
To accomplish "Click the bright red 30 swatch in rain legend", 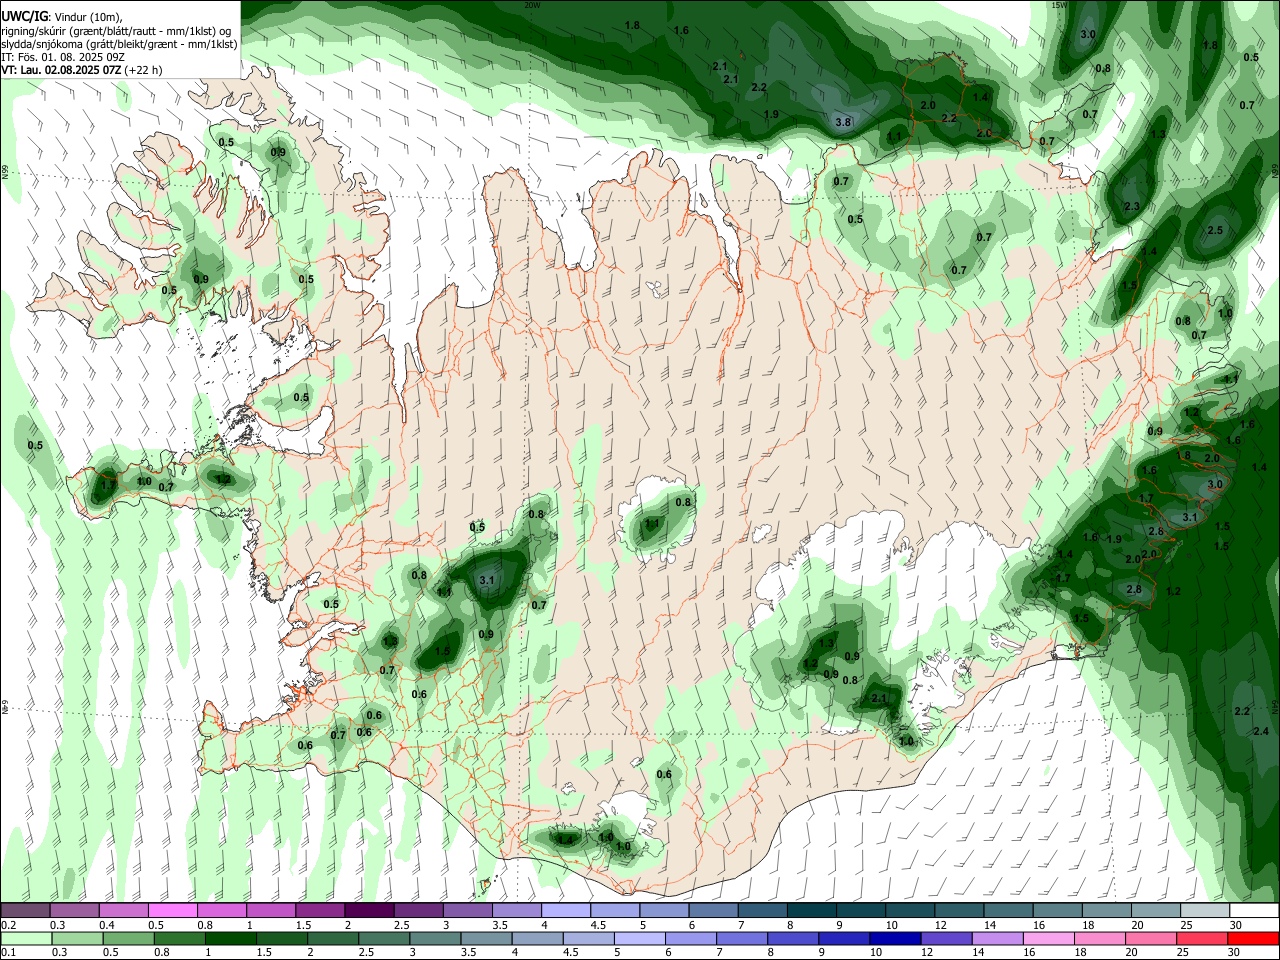I will pos(1253,939).
